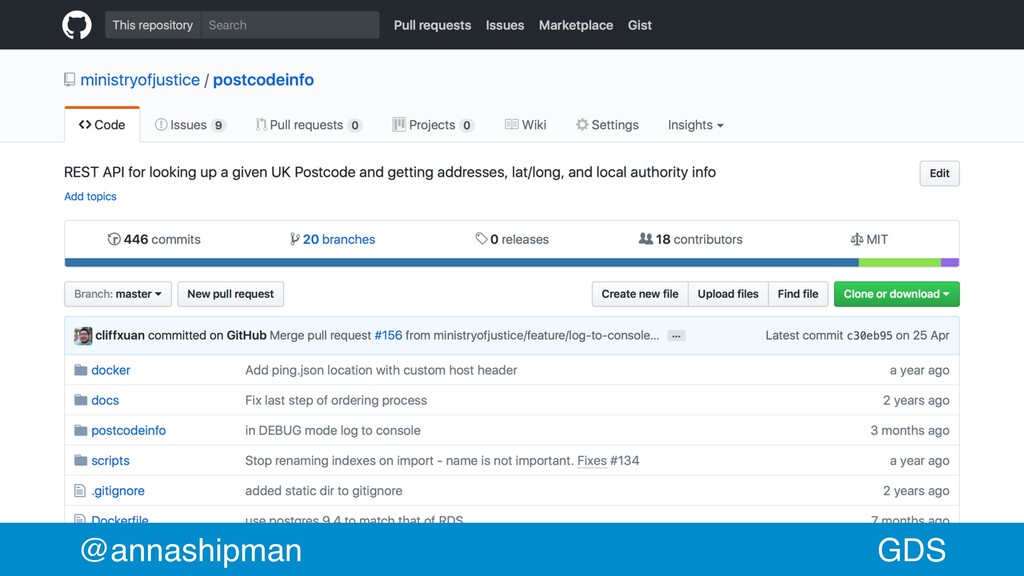Click the Projects board icon
This screenshot has width=1024, height=576.
(x=398, y=124)
